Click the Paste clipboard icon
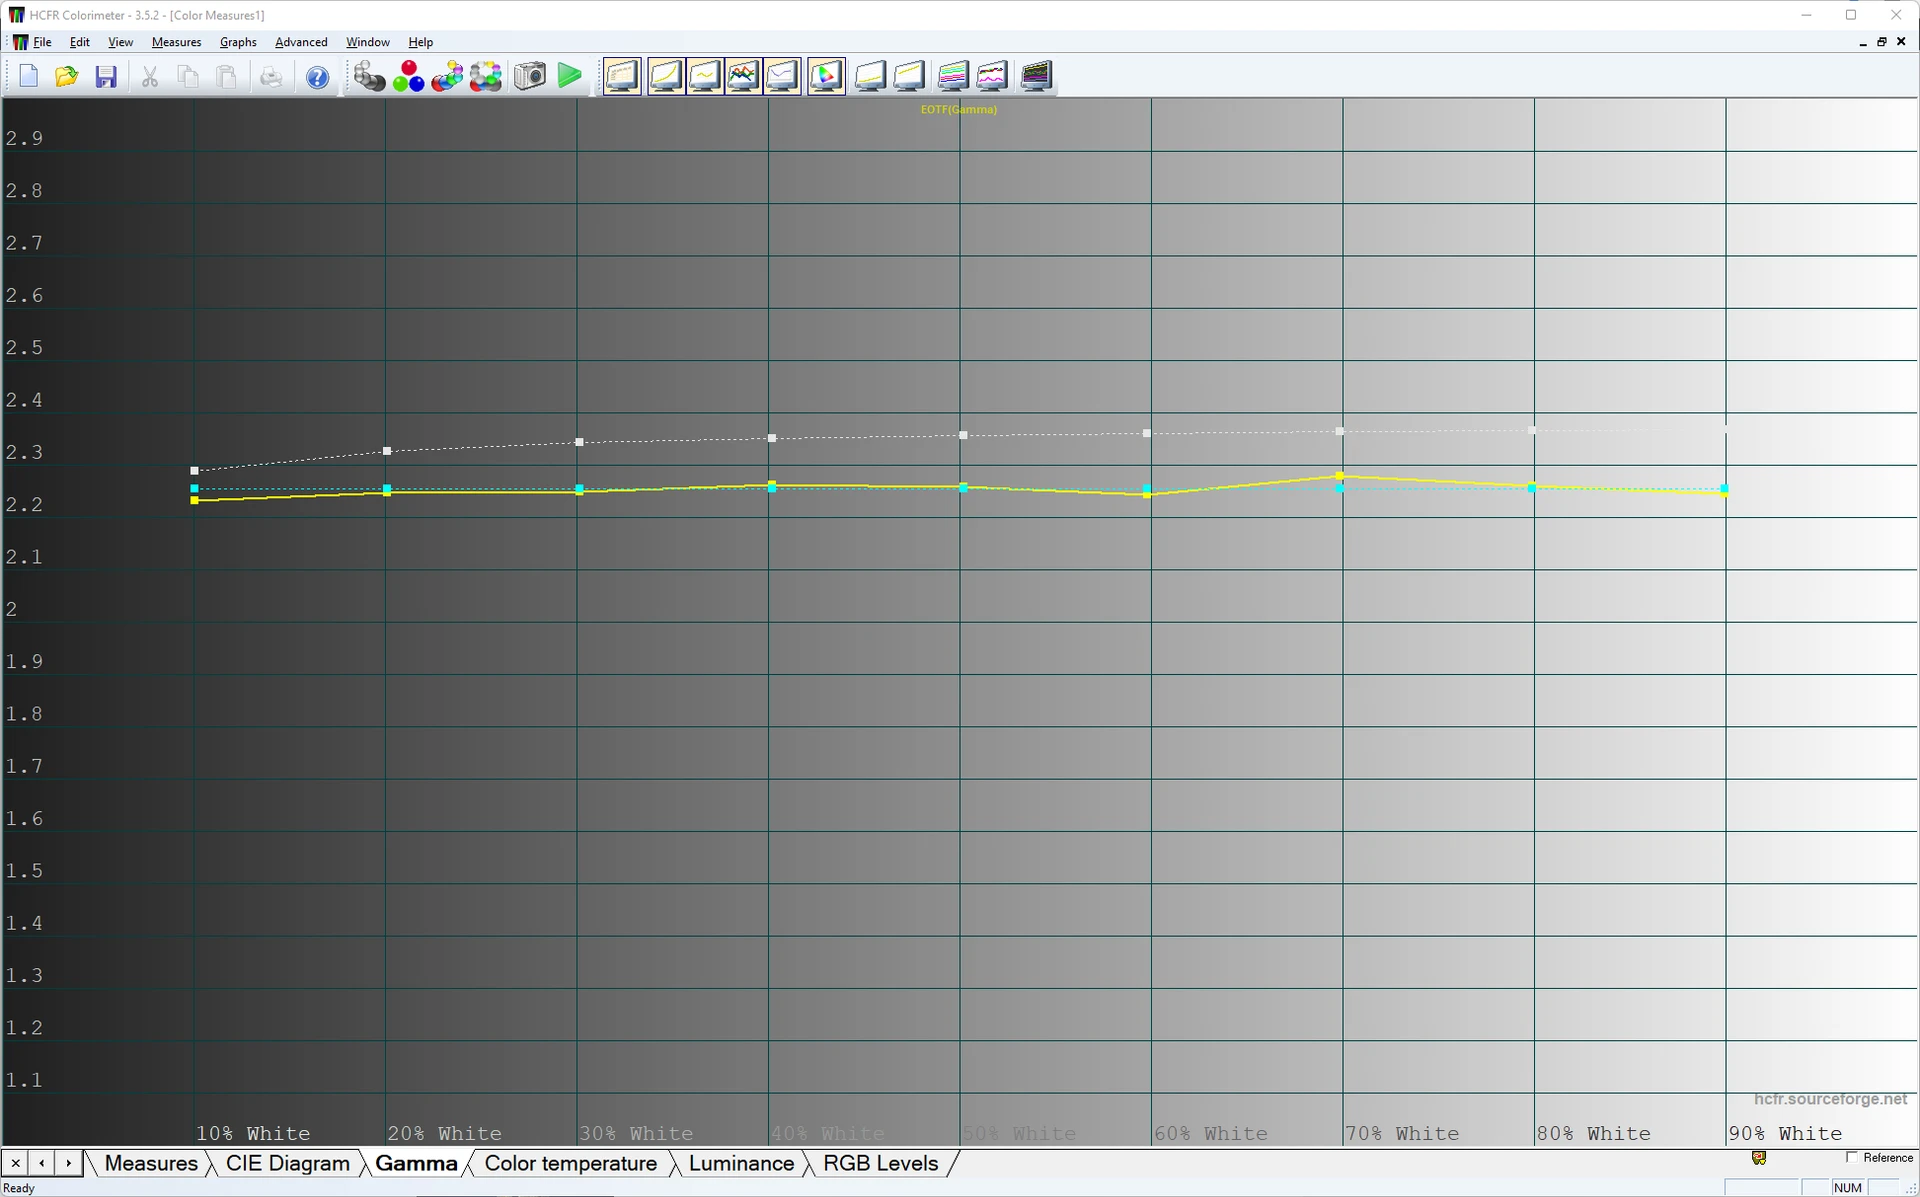Image resolution: width=1920 pixels, height=1197 pixels. [227, 77]
